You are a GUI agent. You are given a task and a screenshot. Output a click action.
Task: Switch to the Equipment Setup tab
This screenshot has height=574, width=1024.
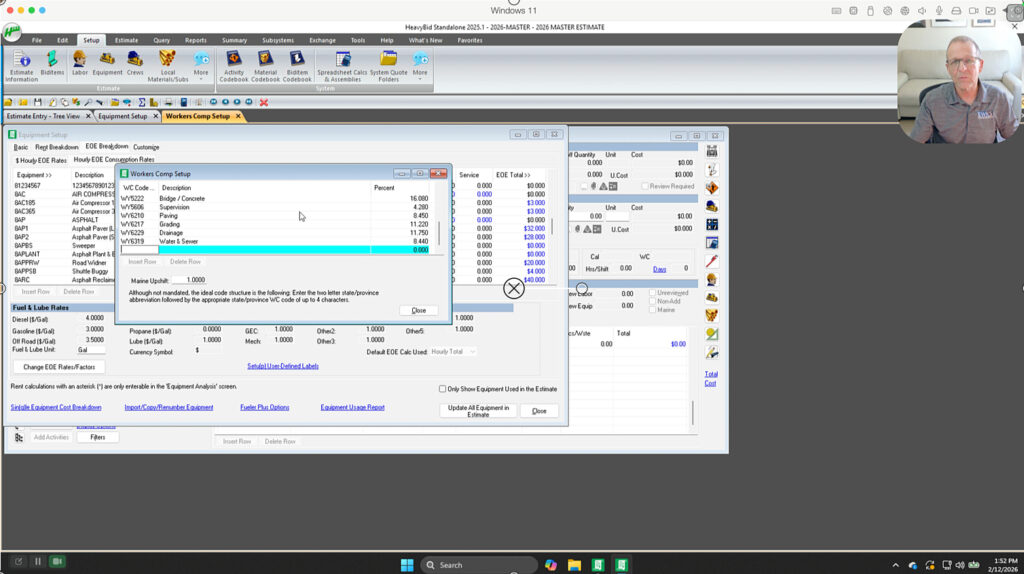point(122,116)
